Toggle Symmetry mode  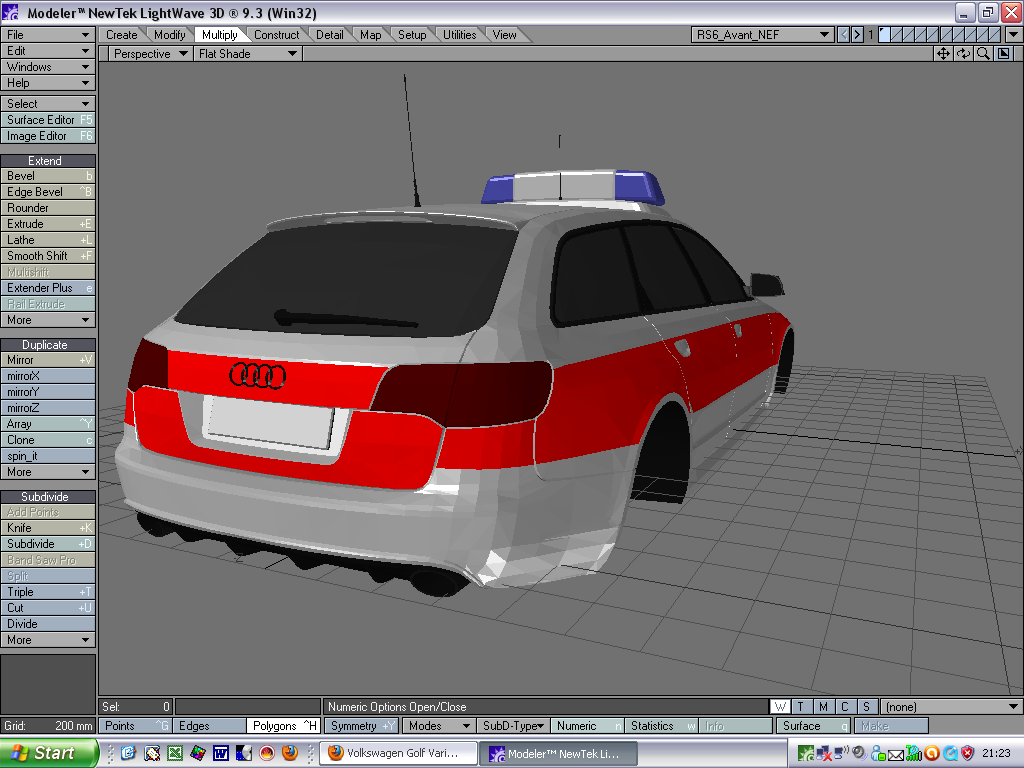(362, 726)
